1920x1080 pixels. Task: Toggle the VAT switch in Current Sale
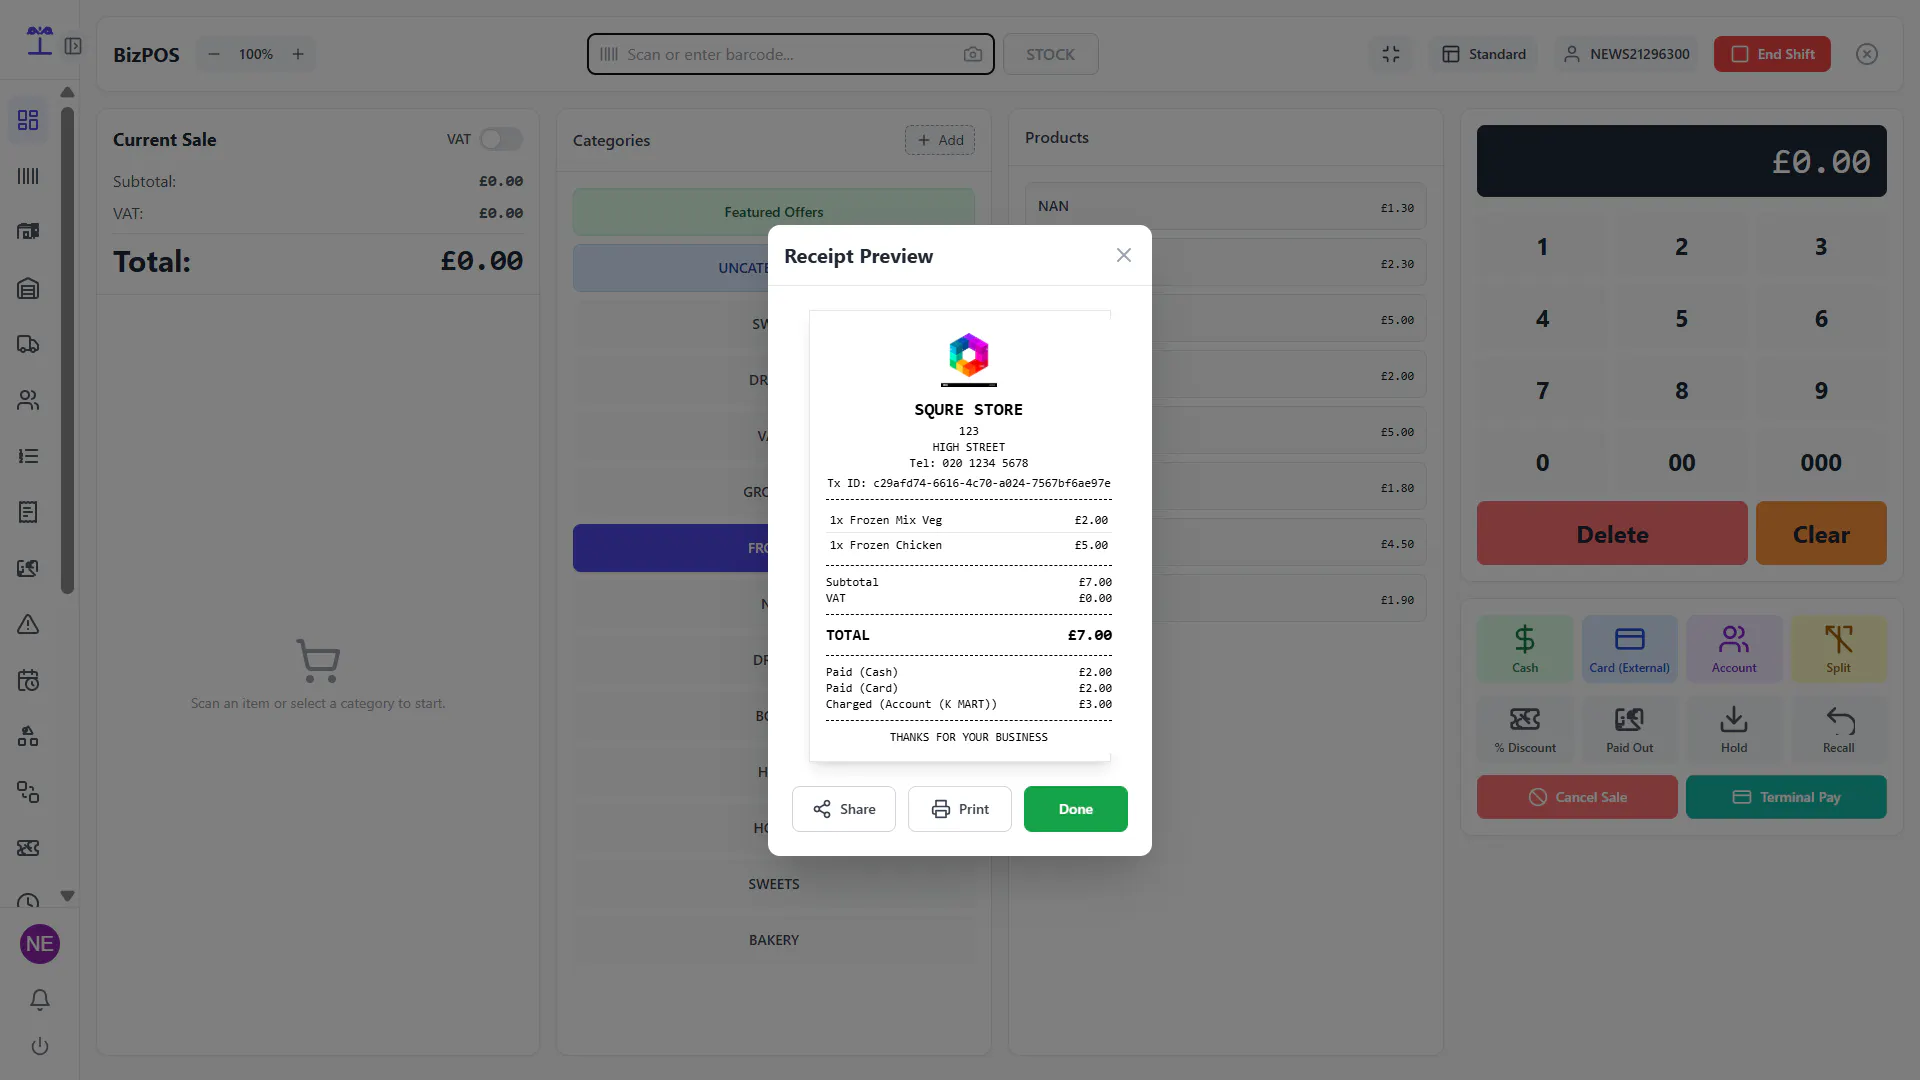coord(501,139)
